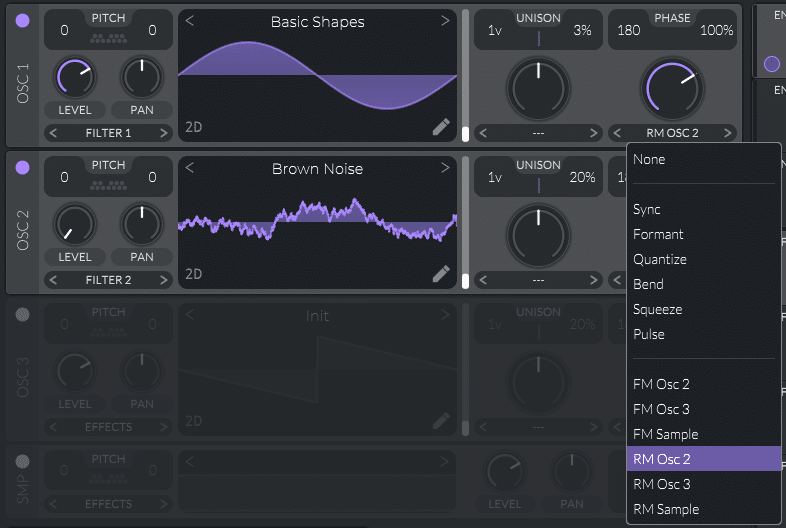
Task: Choose Sync in distortion menu
Action: (703, 209)
